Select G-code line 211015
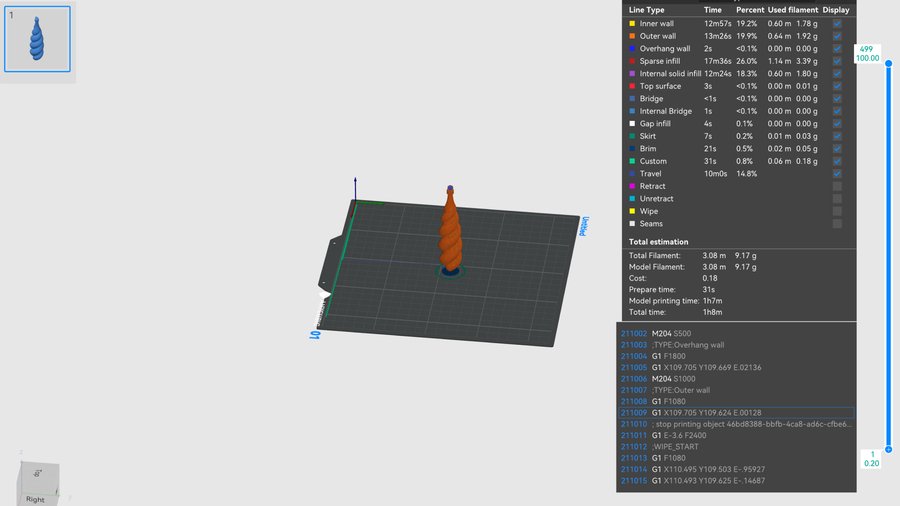This screenshot has height=506, width=900. pyautogui.click(x=736, y=481)
